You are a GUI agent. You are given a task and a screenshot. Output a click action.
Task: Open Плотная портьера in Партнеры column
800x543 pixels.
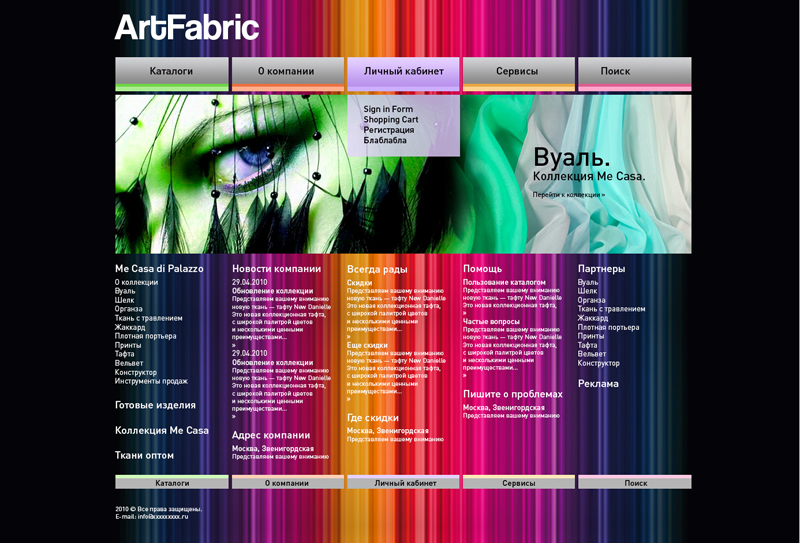[608, 327]
